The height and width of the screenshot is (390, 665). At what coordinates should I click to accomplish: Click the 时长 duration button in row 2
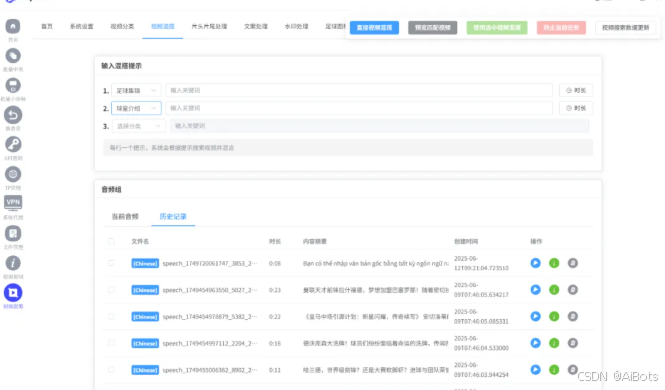click(576, 108)
